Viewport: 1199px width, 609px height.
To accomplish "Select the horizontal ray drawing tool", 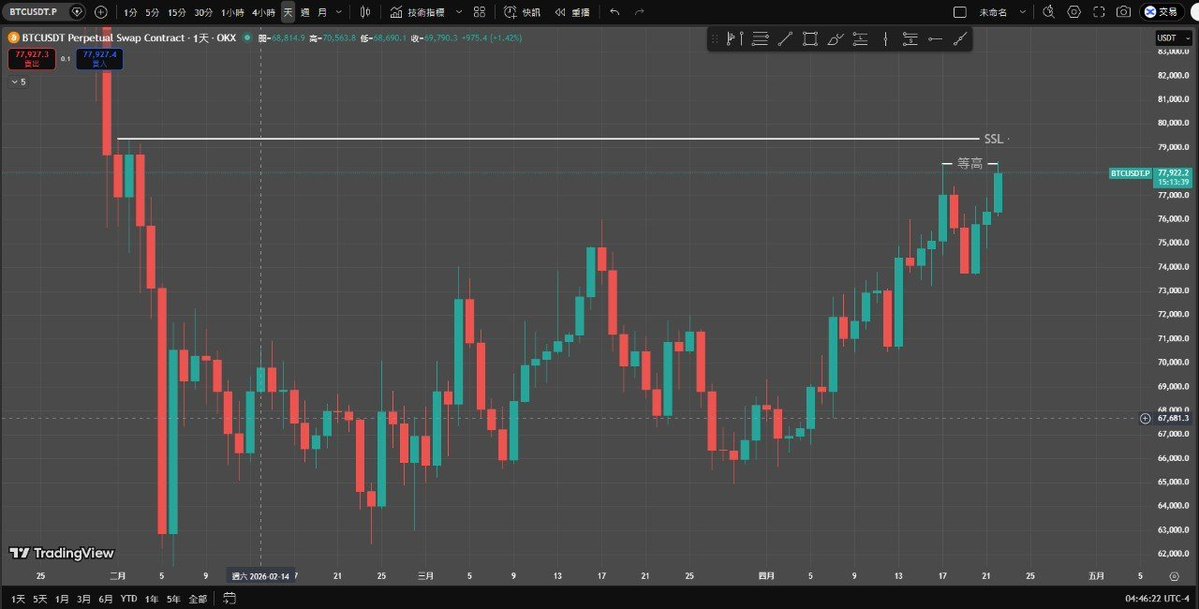I will point(935,39).
